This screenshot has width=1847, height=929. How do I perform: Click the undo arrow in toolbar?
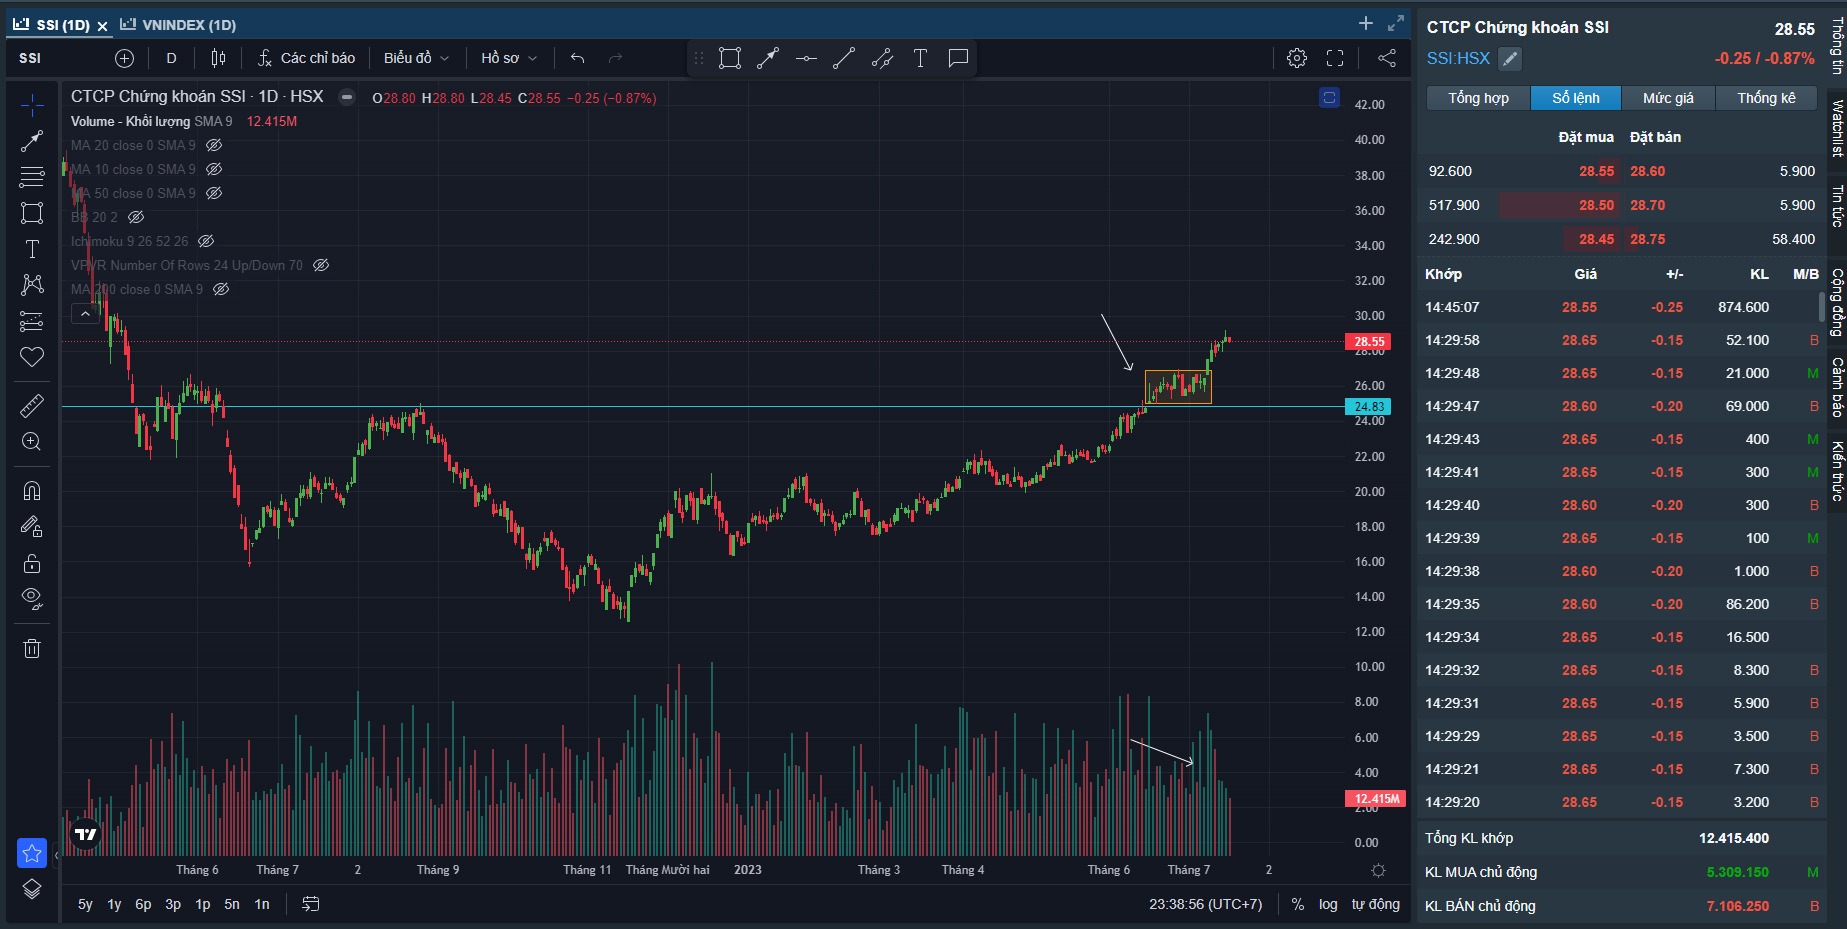(x=577, y=58)
